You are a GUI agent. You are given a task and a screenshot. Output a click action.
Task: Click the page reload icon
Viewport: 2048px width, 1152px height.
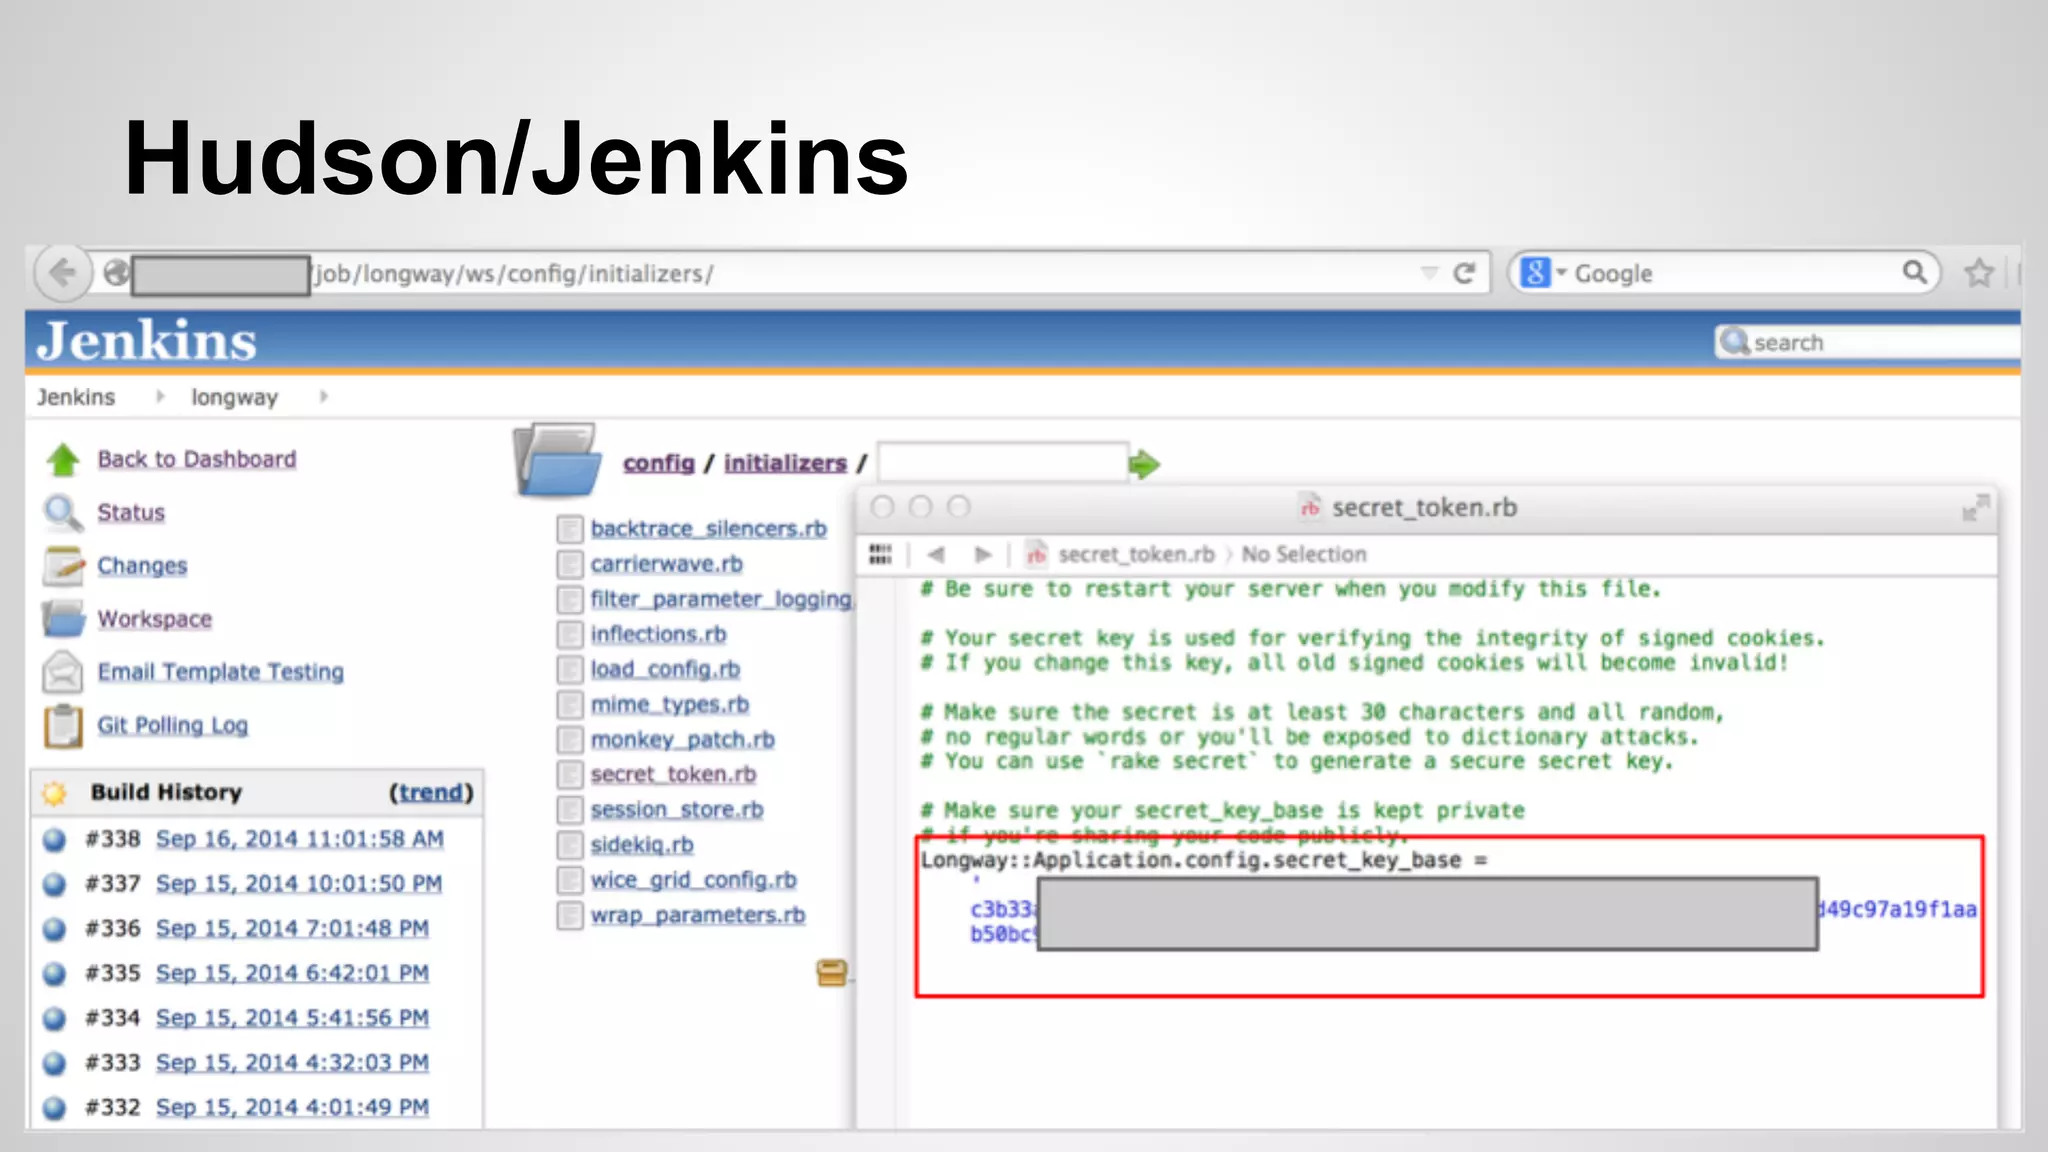pos(1464,274)
